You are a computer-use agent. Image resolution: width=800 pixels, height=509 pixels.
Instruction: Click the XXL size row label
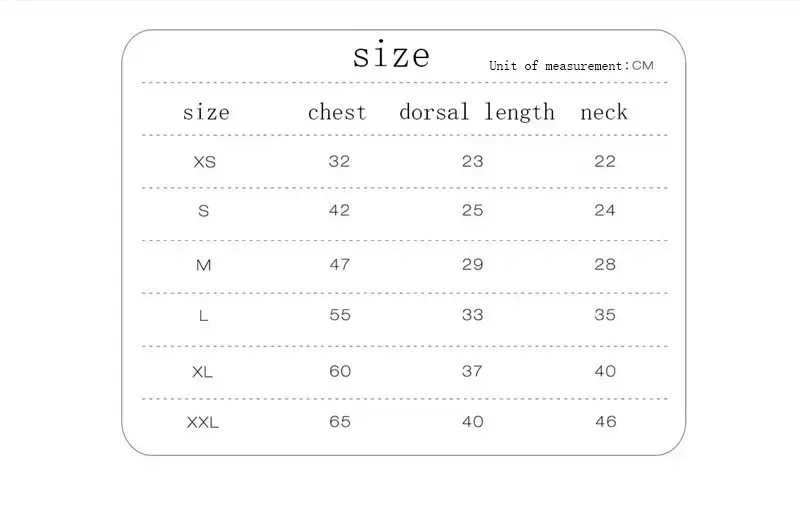pos(203,422)
